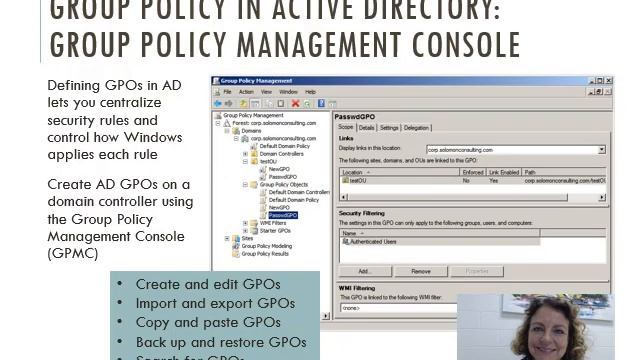Switch to the Delegation tab
Image resolution: width=640 pixels, height=360 pixels.
click(x=416, y=128)
